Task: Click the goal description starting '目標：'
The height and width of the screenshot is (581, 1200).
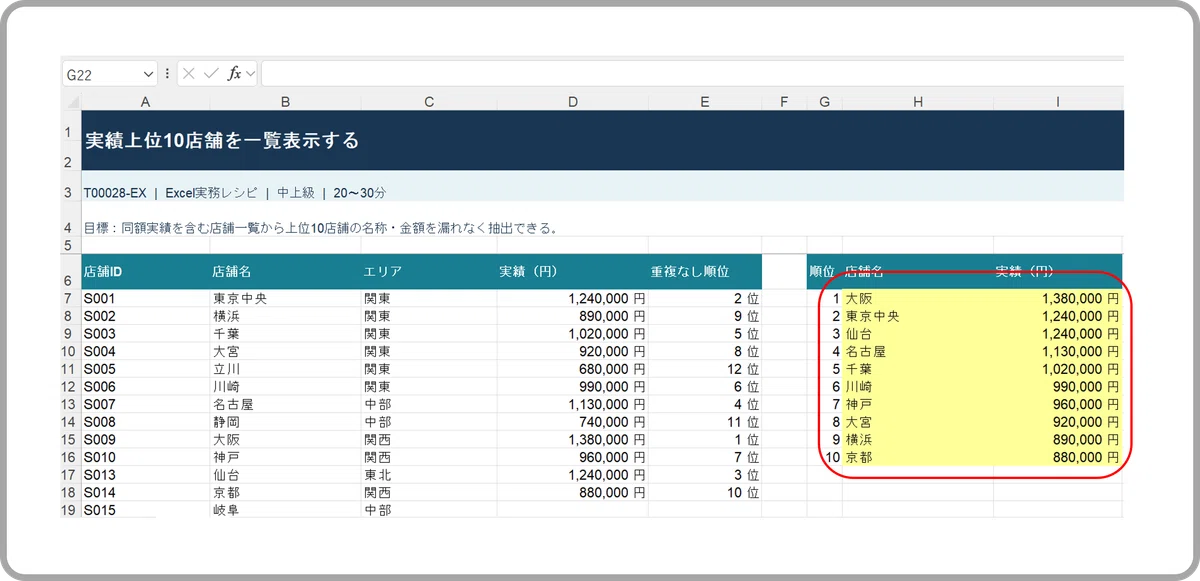Action: 320,228
